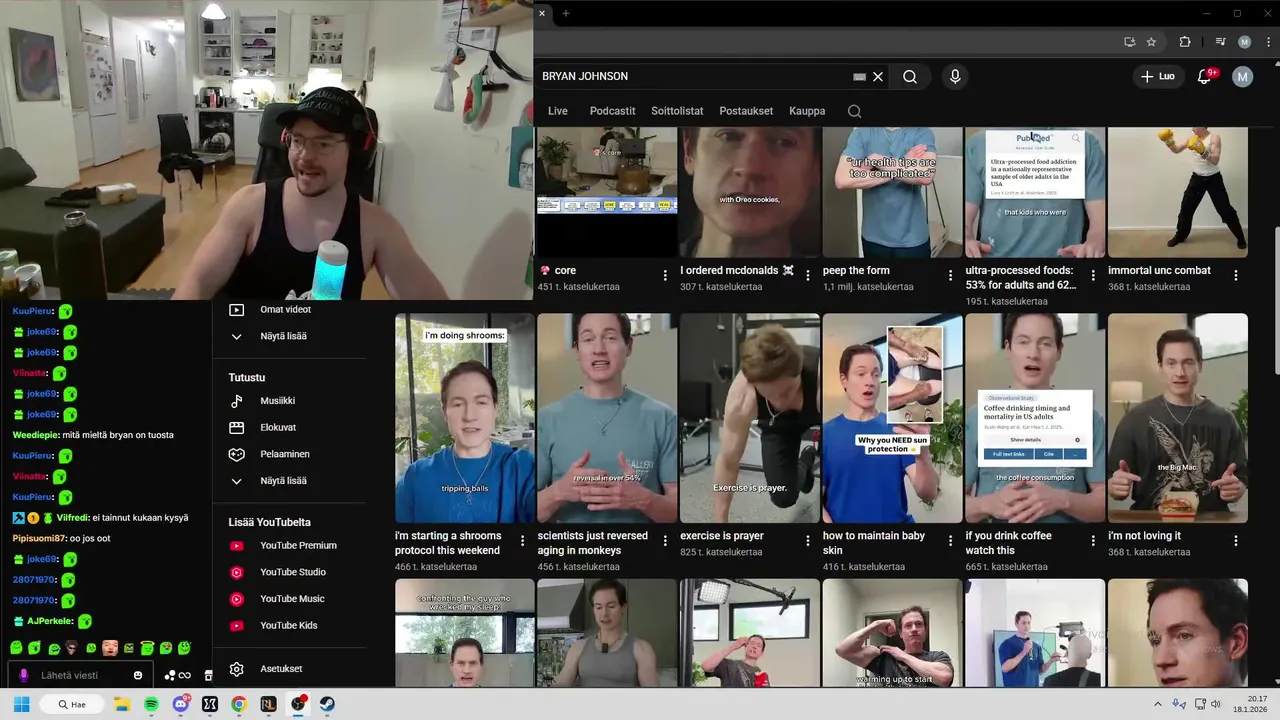Open options menu for 'ultra-processed foods' video
Screen dimensions: 1280x720
point(1093,275)
